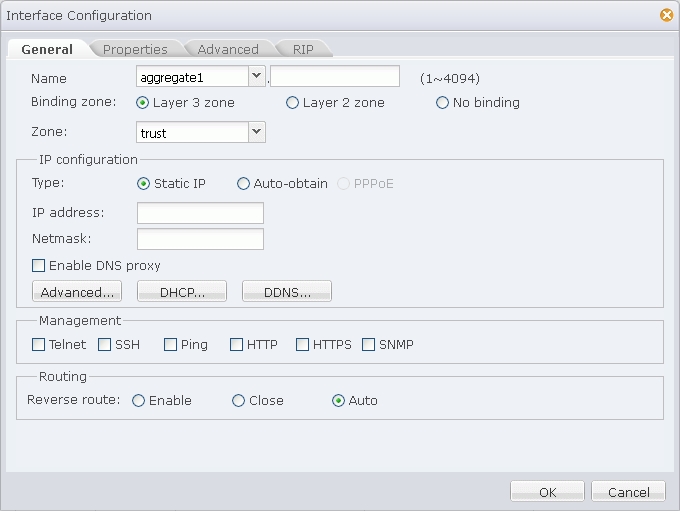Enable SSH management checkbox
The width and height of the screenshot is (680, 511).
[105, 344]
